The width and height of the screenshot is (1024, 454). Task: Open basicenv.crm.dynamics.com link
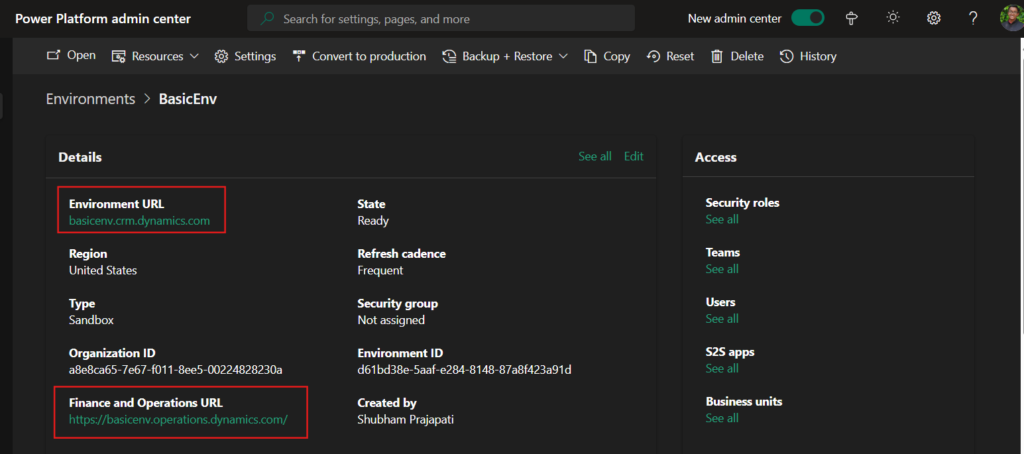pyautogui.click(x=140, y=221)
